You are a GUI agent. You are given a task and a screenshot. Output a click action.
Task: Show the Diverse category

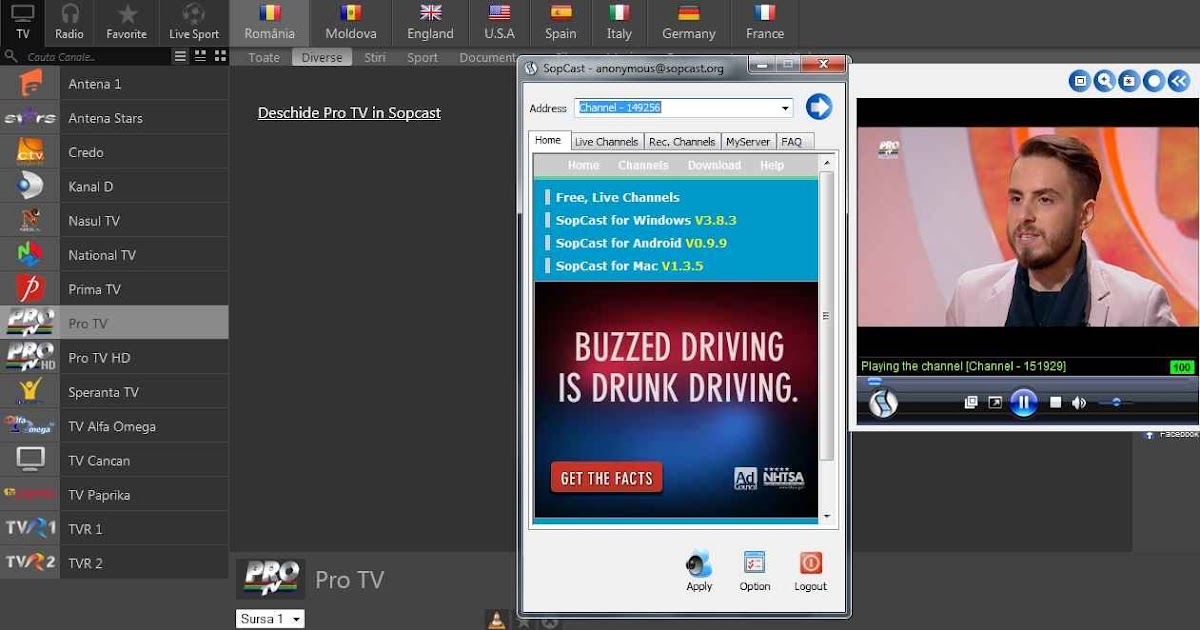[x=322, y=58]
